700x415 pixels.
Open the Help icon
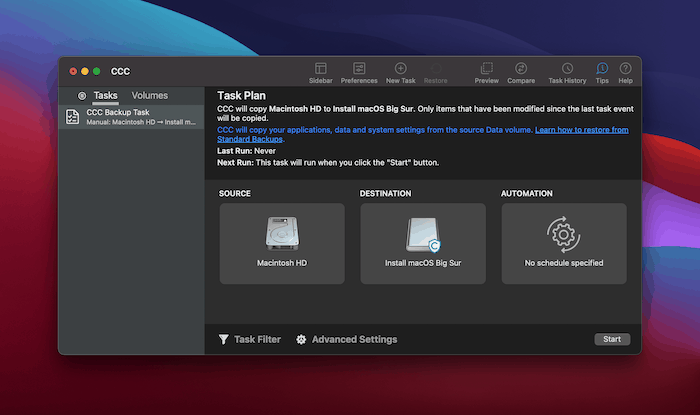[x=625, y=68]
